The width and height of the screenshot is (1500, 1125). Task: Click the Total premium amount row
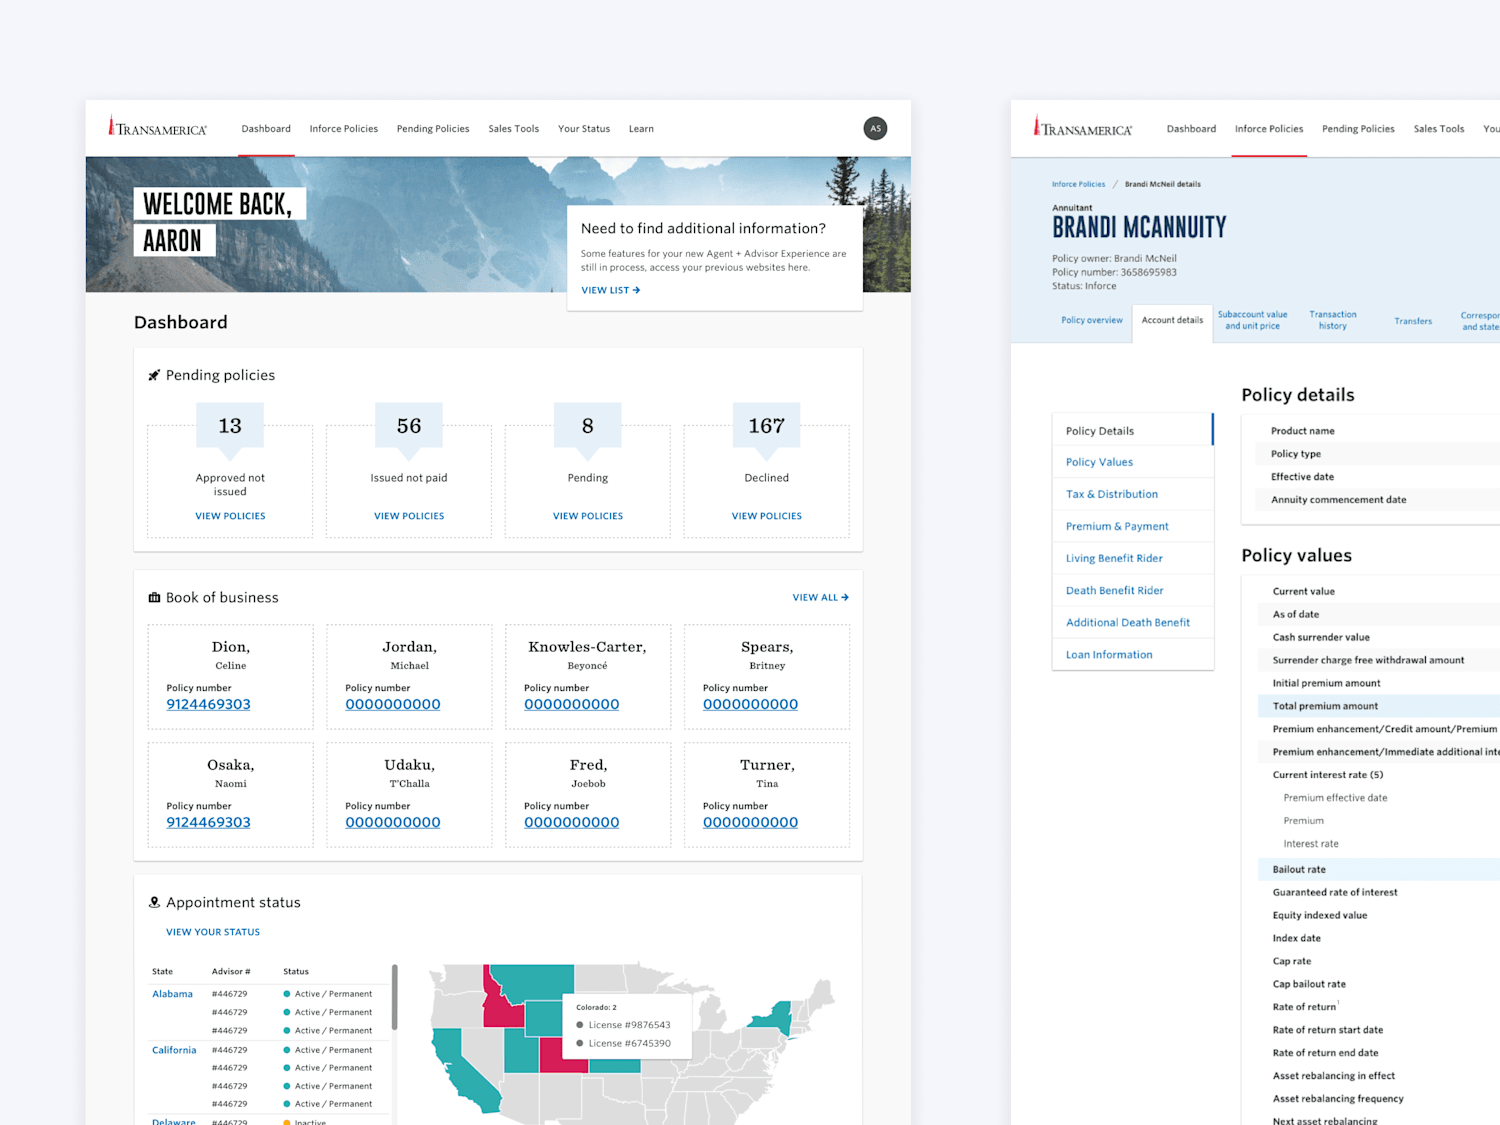1379,706
